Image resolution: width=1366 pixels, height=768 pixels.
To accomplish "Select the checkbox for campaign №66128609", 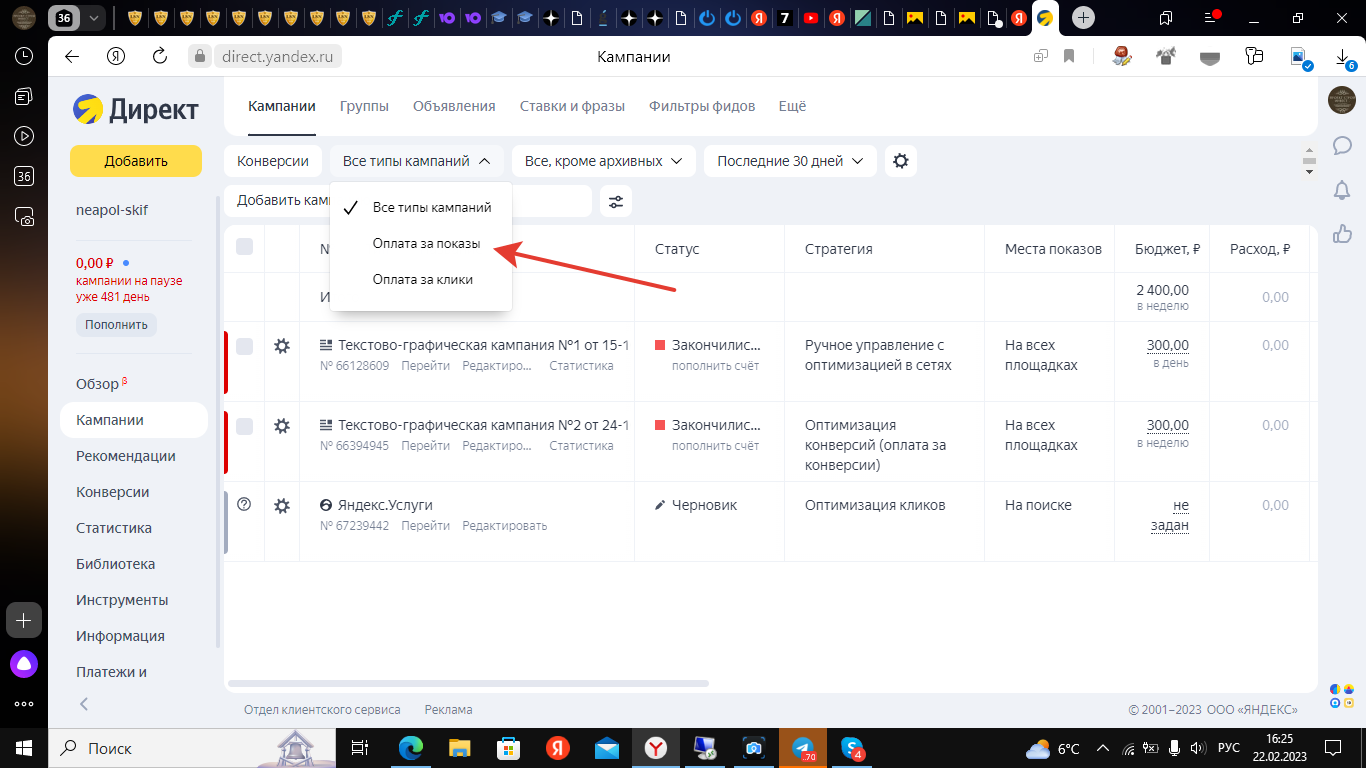I will pos(242,347).
